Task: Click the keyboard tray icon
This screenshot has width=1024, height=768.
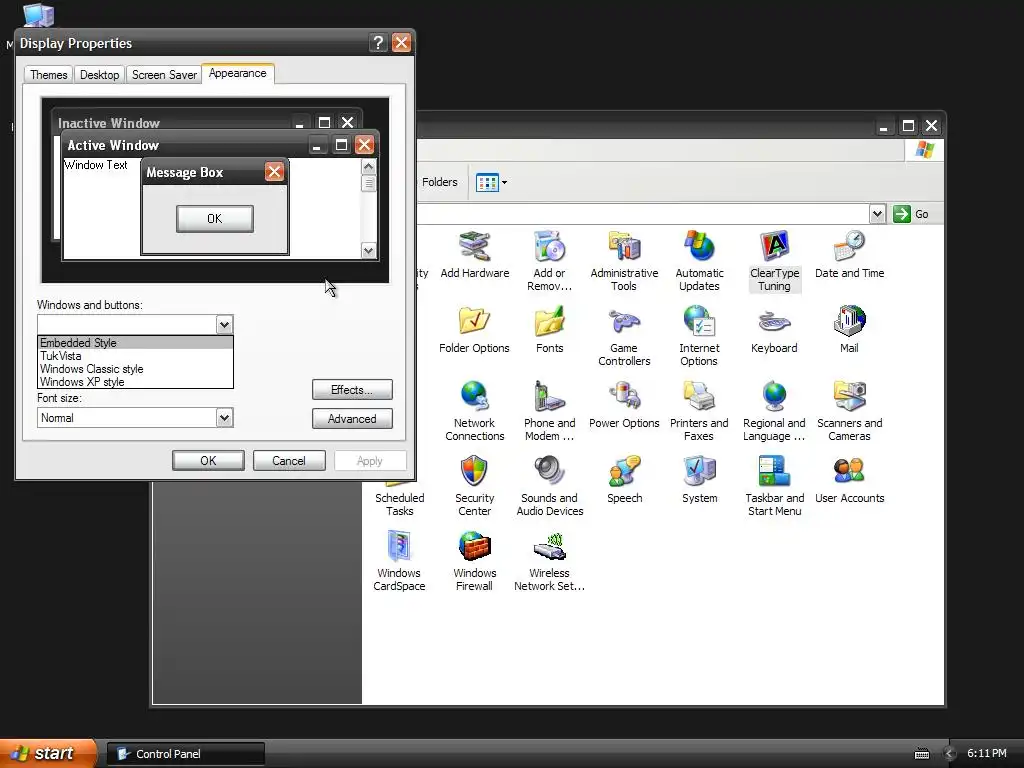Action: [921, 754]
